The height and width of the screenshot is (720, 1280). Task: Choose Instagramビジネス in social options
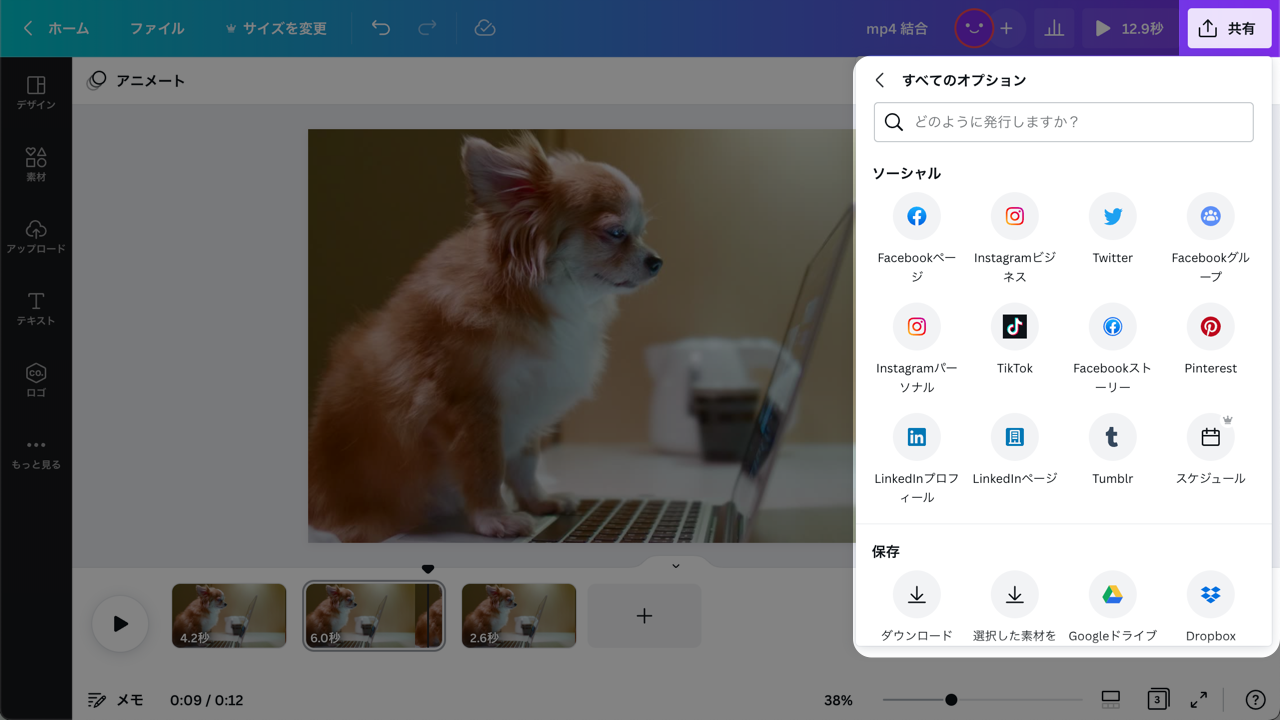point(1014,216)
